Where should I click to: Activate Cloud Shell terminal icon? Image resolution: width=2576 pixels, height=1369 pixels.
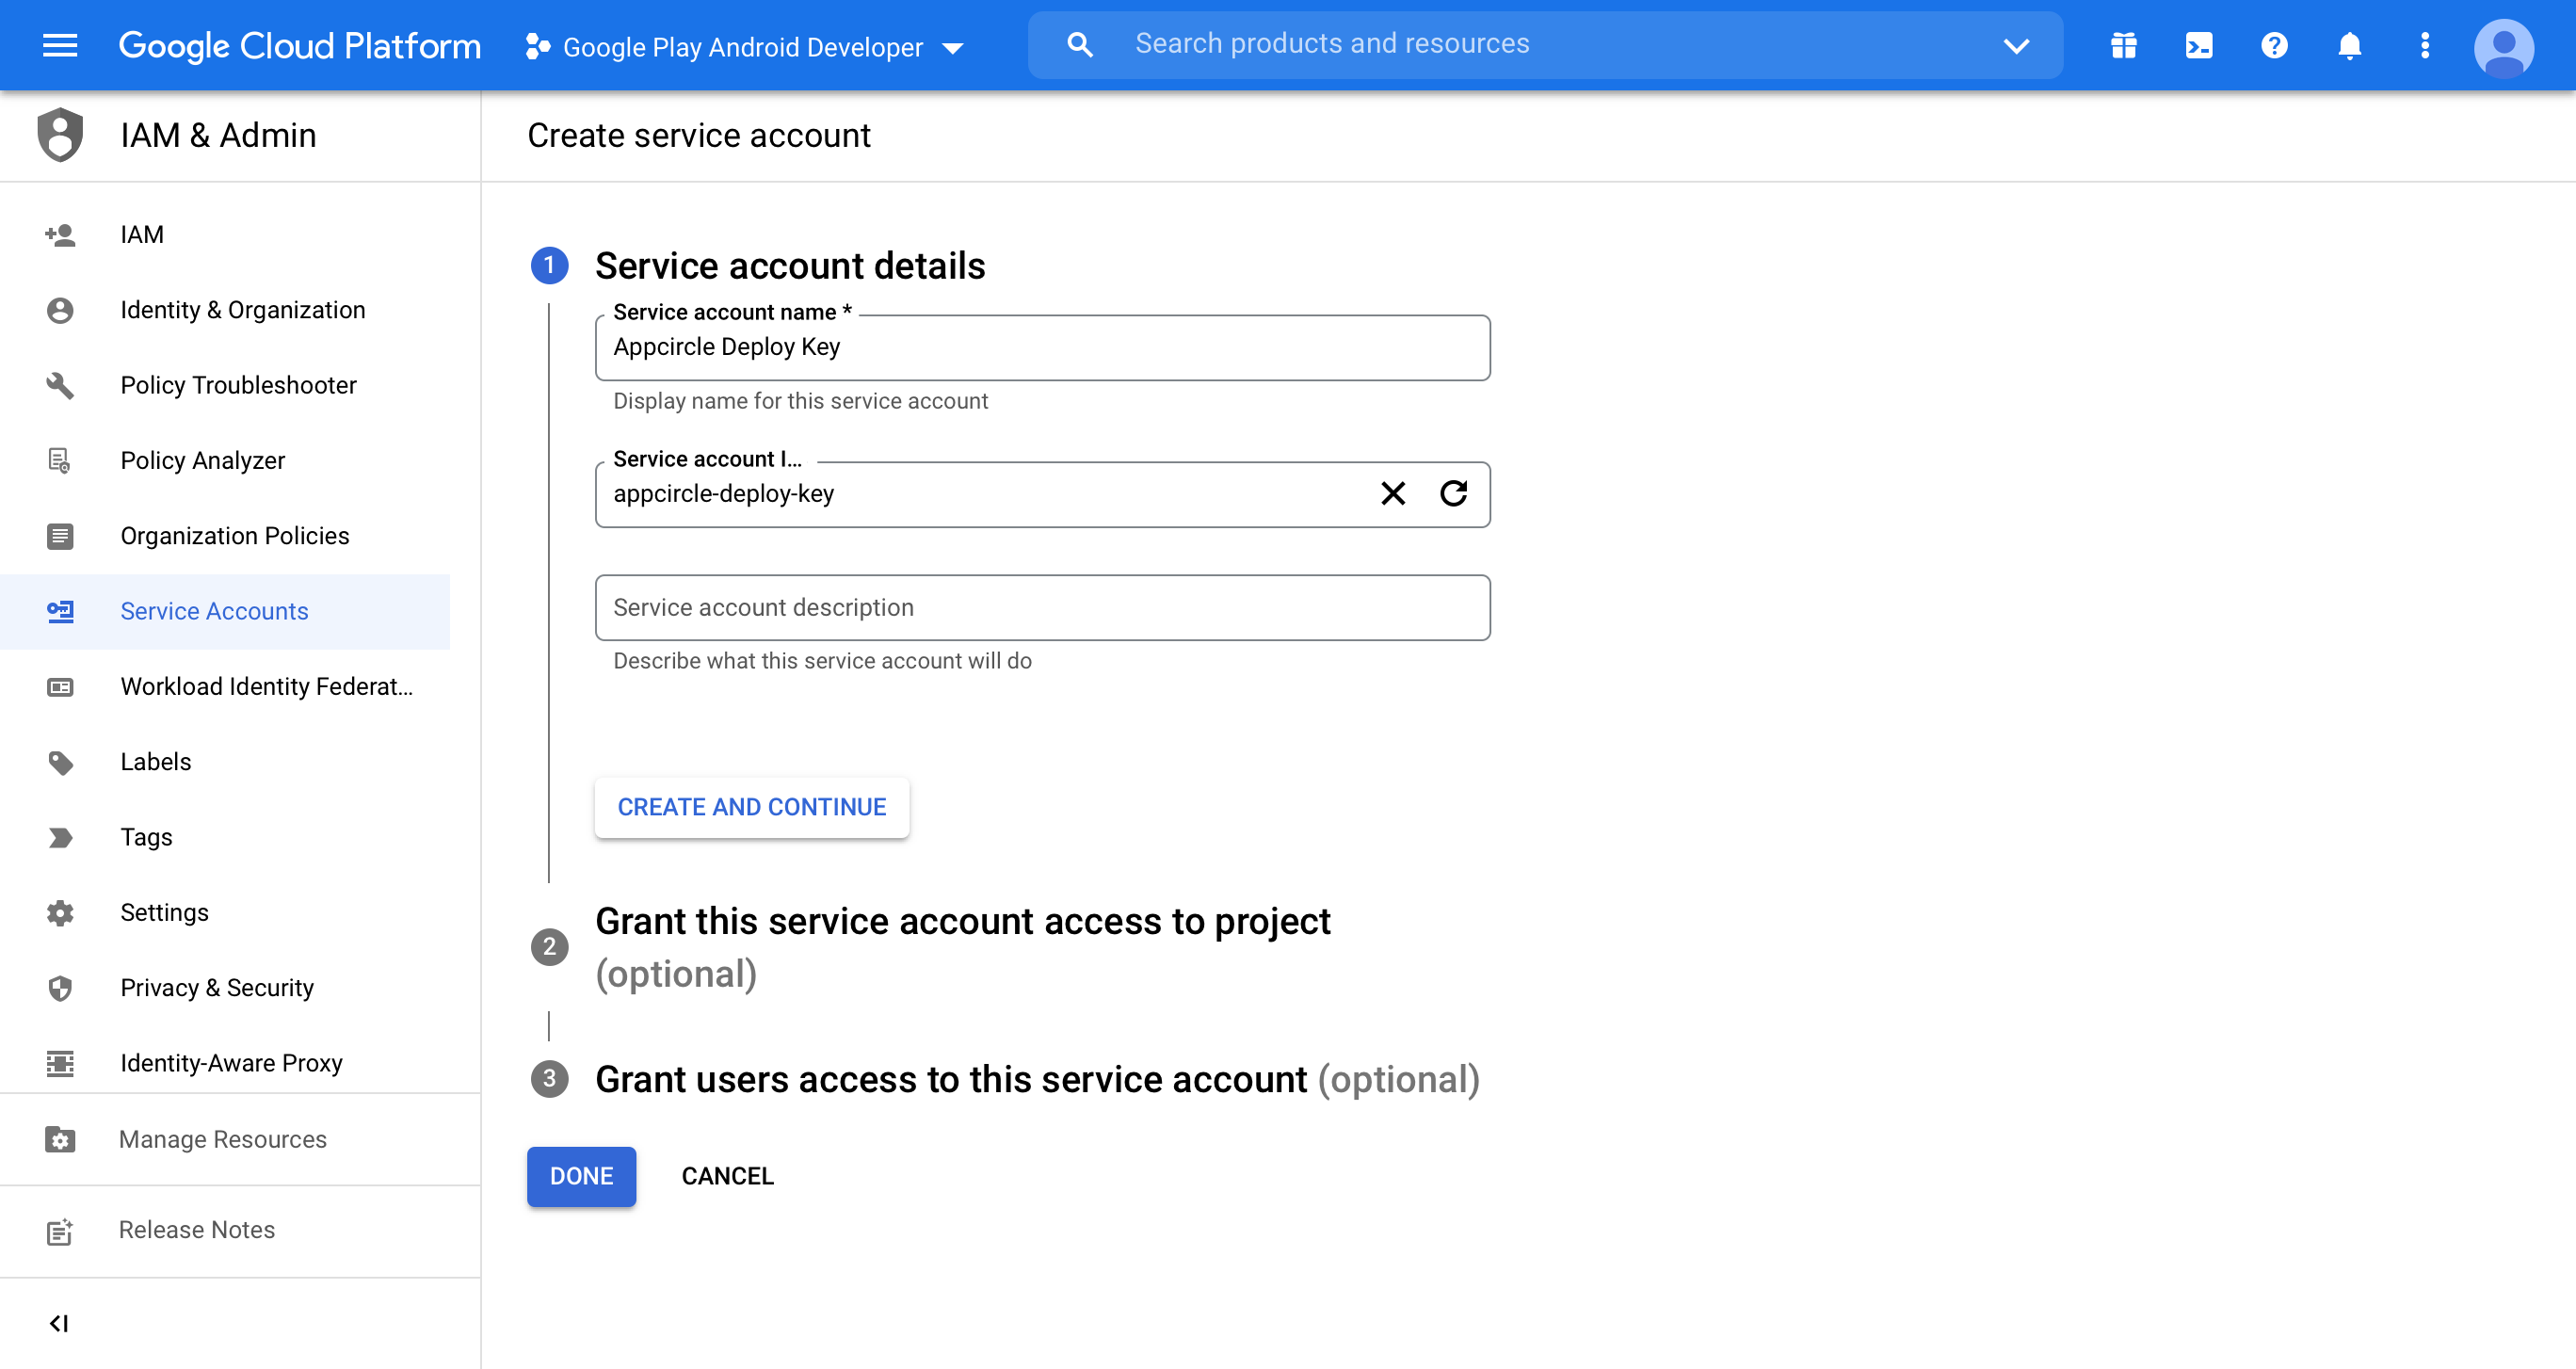2198,45
